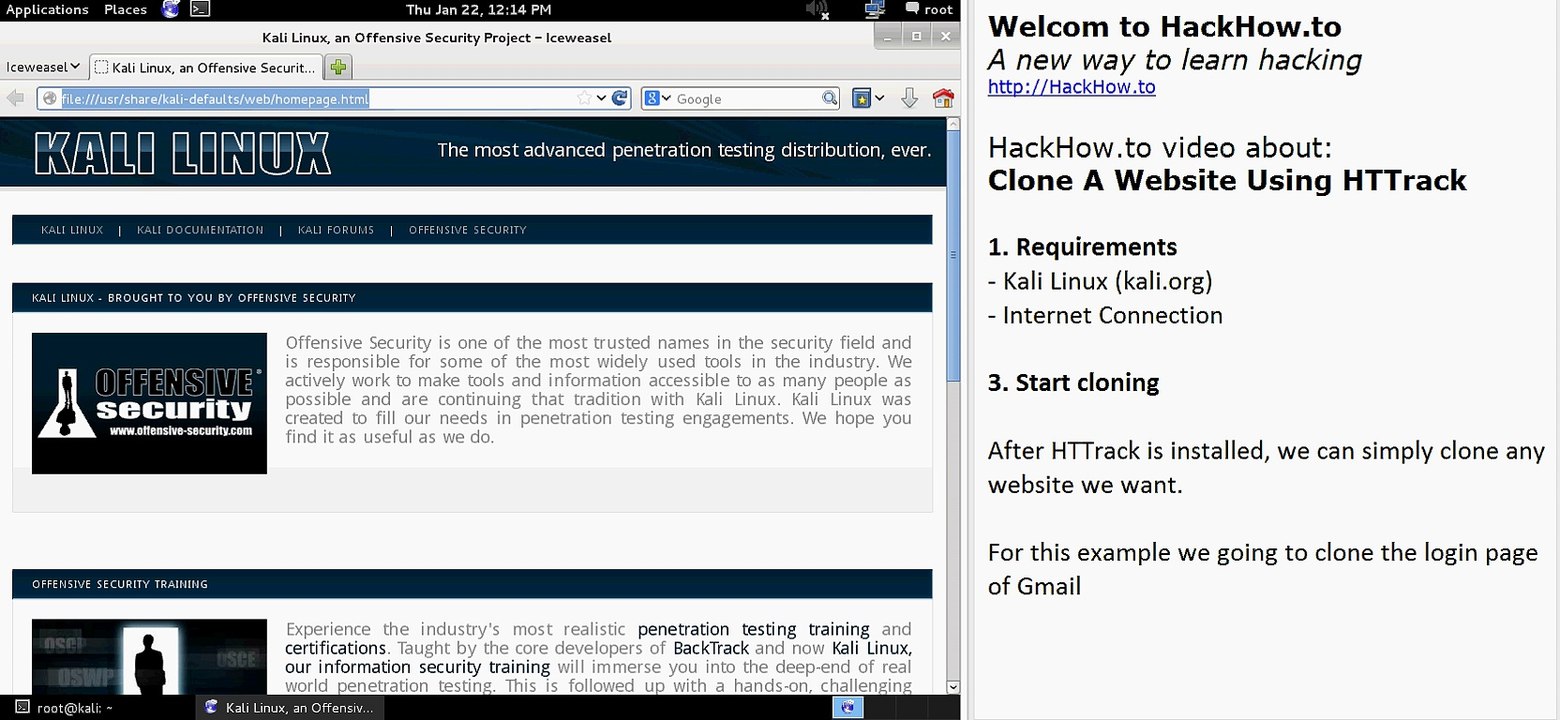Go to the home page via house icon

[x=942, y=98]
